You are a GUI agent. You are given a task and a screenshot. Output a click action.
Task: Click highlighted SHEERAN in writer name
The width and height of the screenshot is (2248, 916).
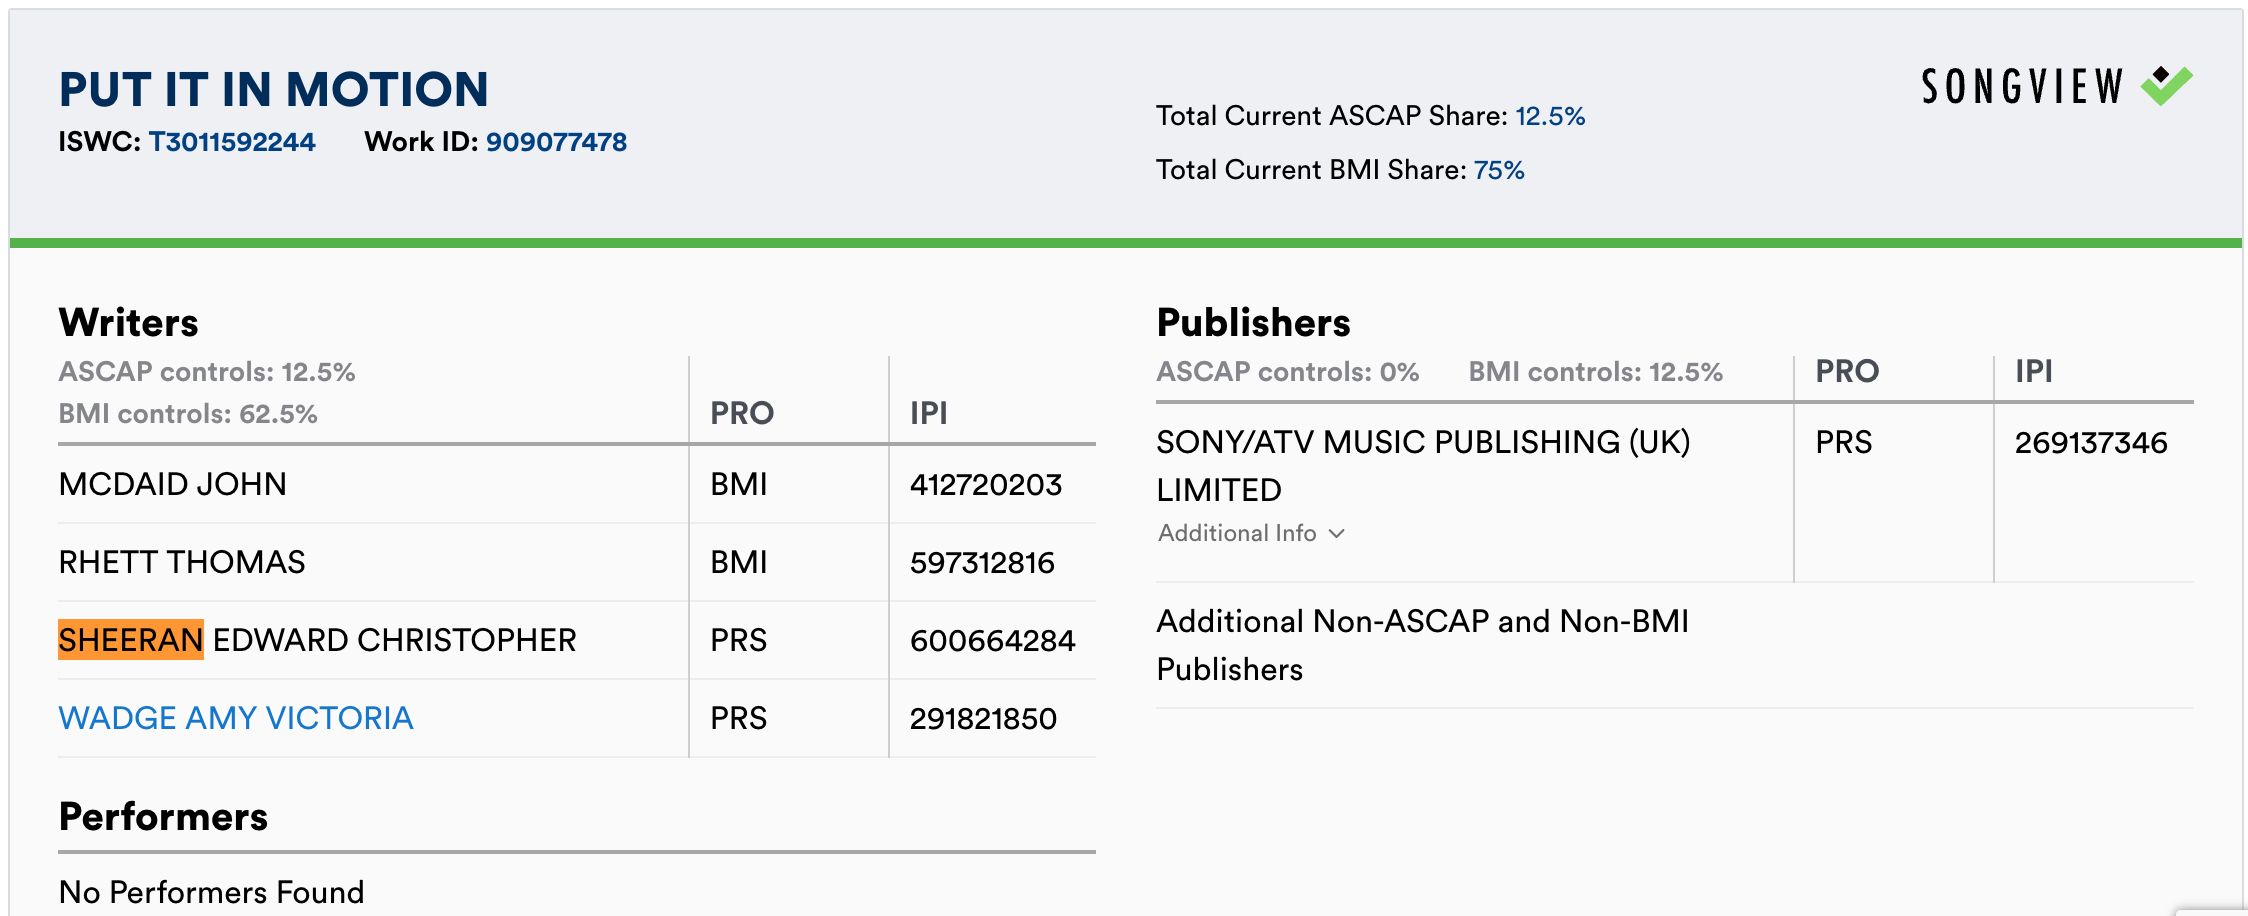coord(131,640)
